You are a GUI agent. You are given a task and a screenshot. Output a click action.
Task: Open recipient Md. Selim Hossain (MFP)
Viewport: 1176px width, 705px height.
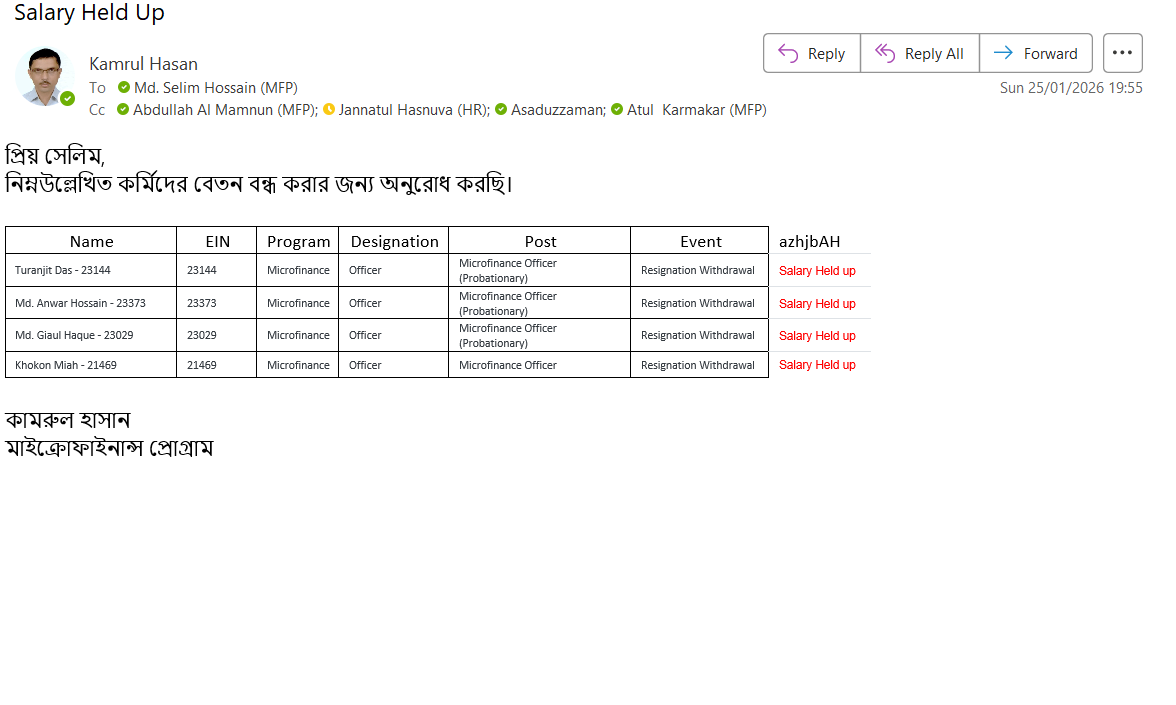[215, 88]
